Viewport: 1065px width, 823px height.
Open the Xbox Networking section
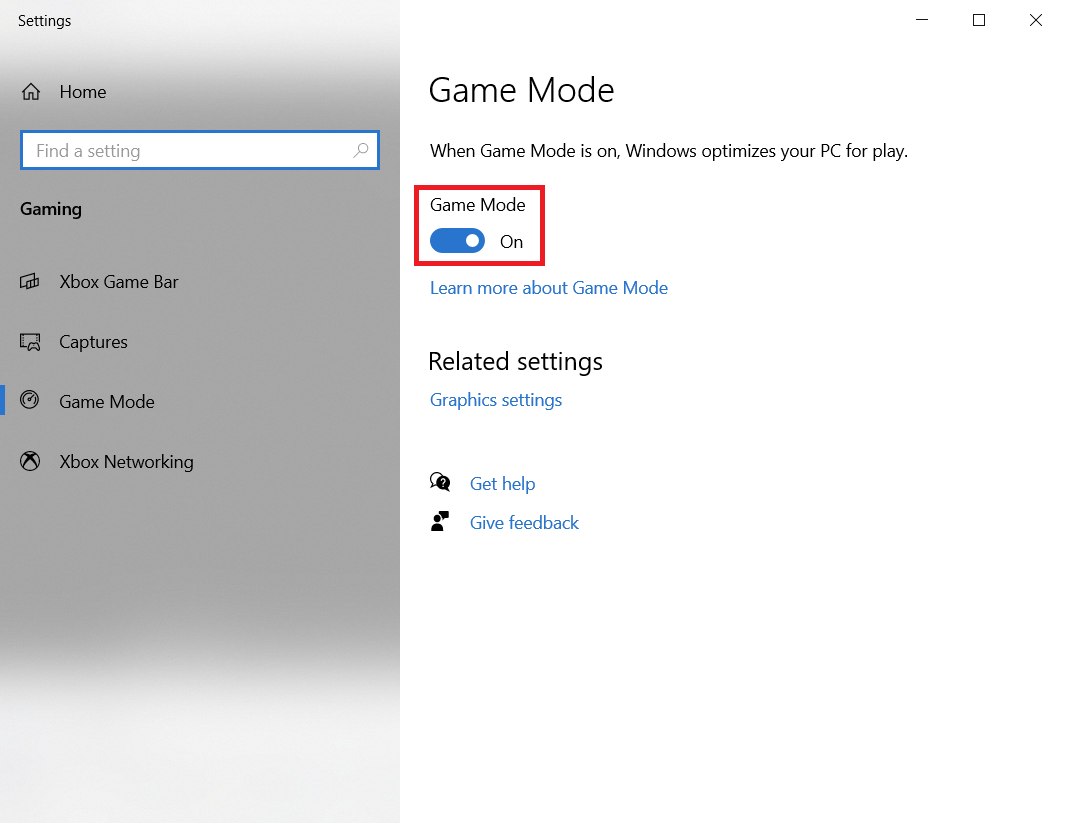coord(126,462)
